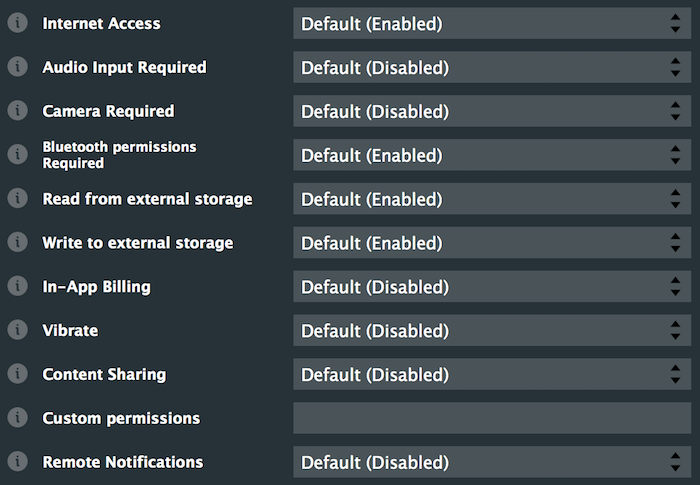The image size is (700, 485).
Task: Show info about Content Sharing
Action: click(17, 374)
